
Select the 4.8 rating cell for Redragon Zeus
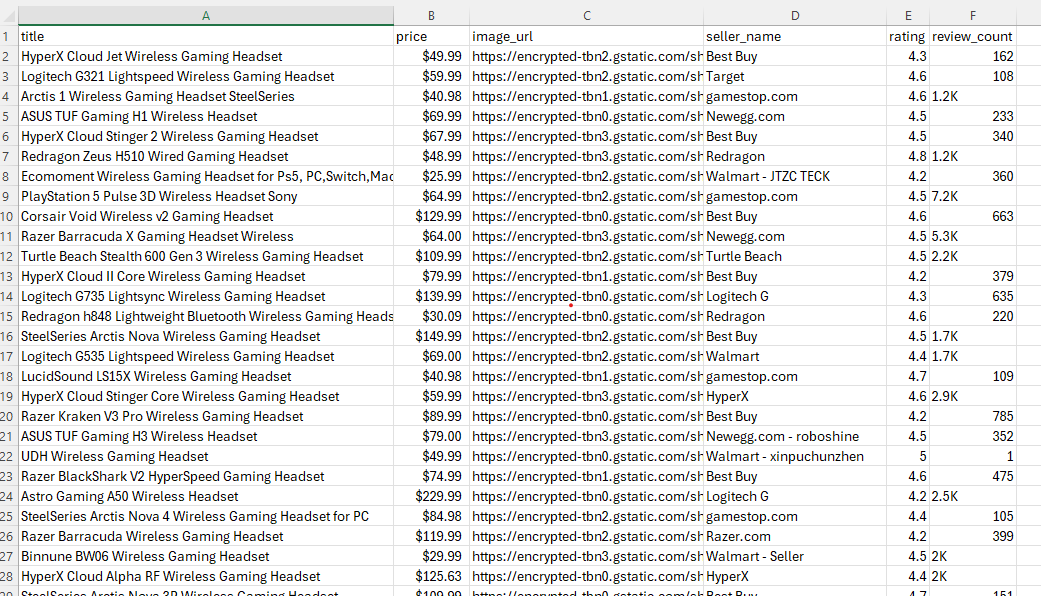coord(908,156)
